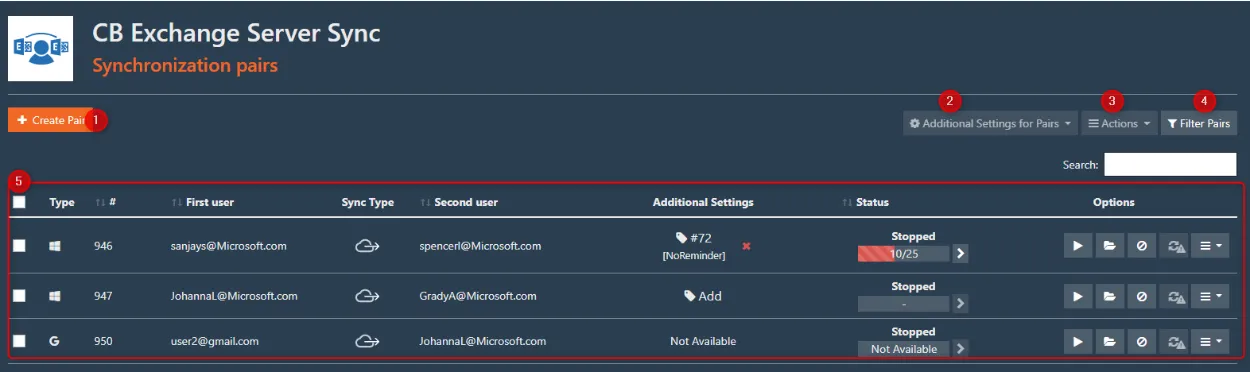Click the Windows type icon for pair 947
This screenshot has height=372, width=1250.
coord(55,296)
